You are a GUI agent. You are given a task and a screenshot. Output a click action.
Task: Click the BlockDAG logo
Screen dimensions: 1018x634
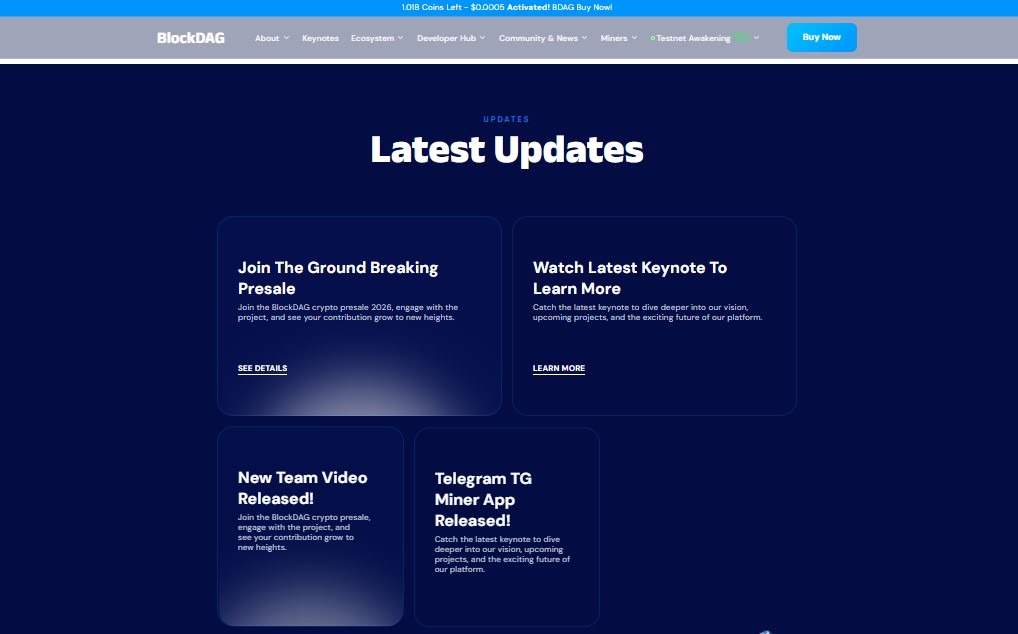[191, 38]
